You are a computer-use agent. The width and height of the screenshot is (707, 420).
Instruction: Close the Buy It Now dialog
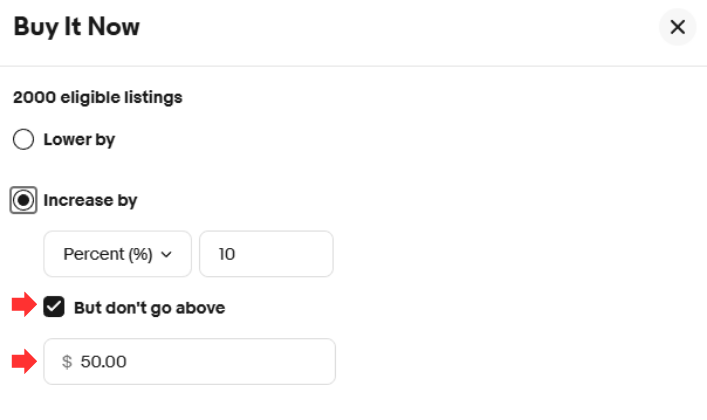point(677,27)
